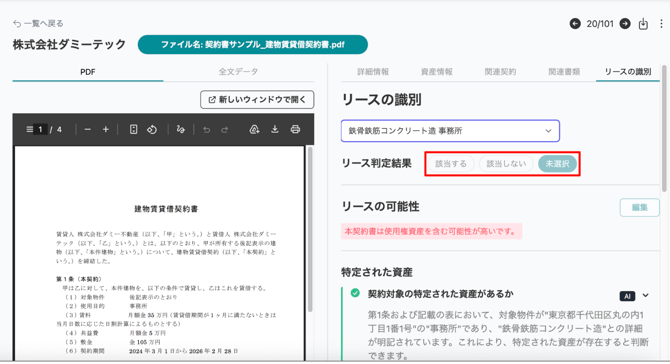This screenshot has width=670, height=364.
Task: Click the red 本契約書は使用権資産 notice
Action: click(431, 231)
